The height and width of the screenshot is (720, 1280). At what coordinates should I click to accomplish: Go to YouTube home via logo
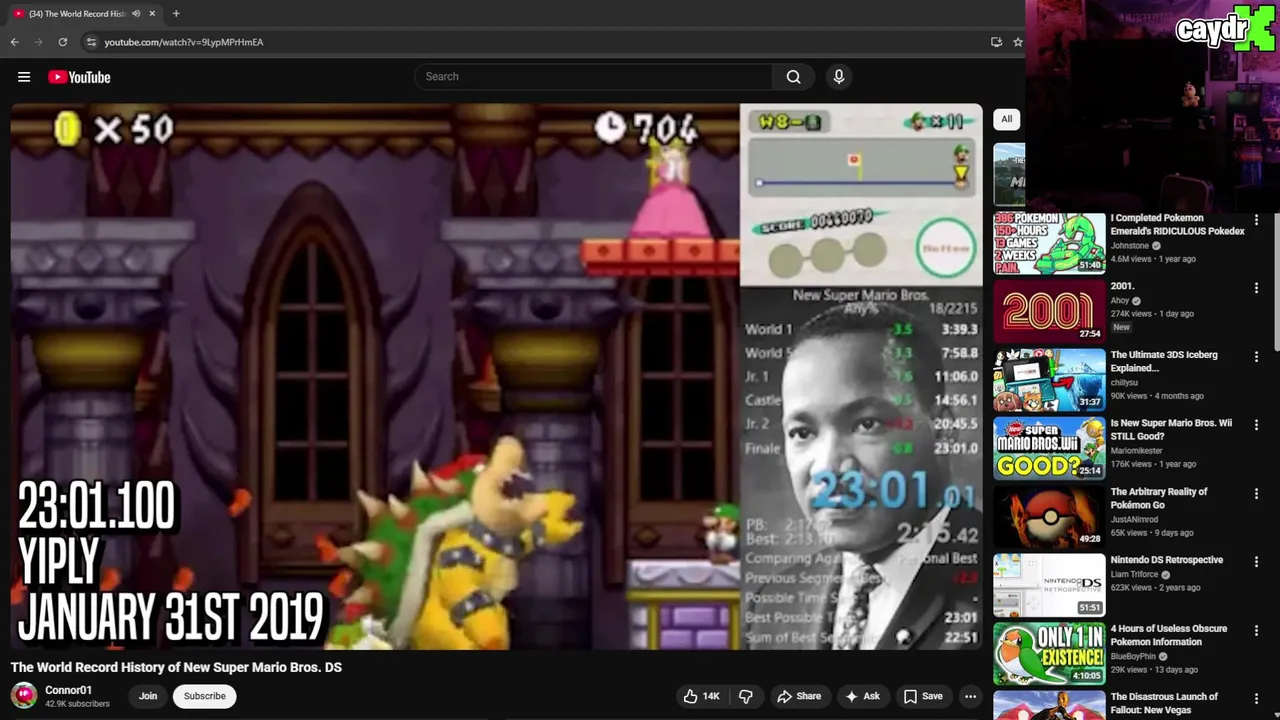click(x=79, y=77)
